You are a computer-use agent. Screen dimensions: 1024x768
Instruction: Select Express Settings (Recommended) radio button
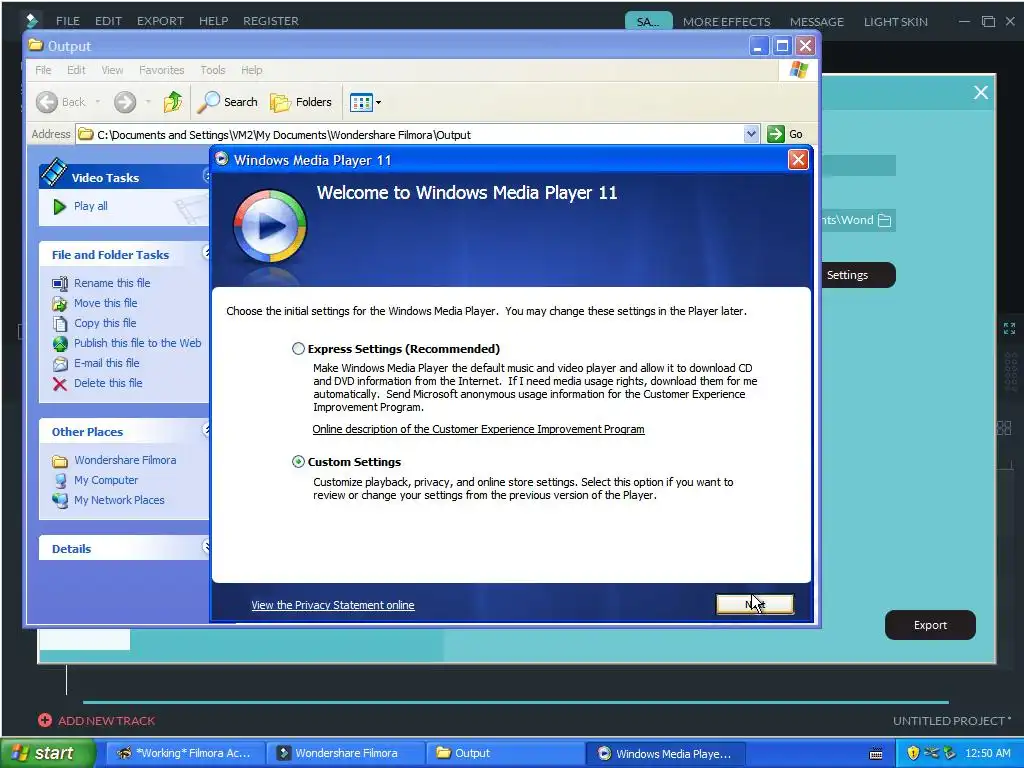click(298, 349)
